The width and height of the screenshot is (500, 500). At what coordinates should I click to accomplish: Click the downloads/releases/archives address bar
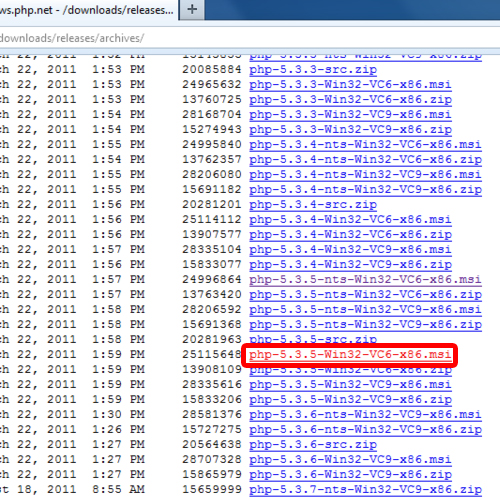tap(250, 38)
